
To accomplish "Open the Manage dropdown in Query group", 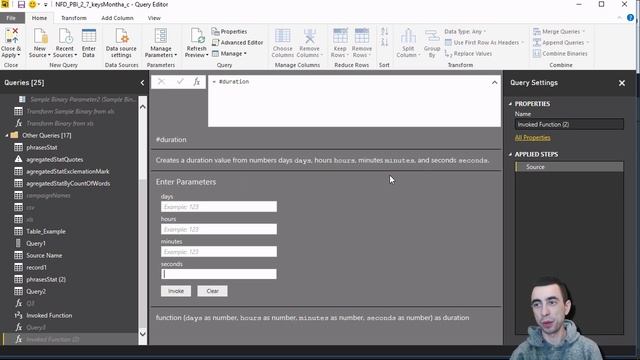I will [229, 53].
